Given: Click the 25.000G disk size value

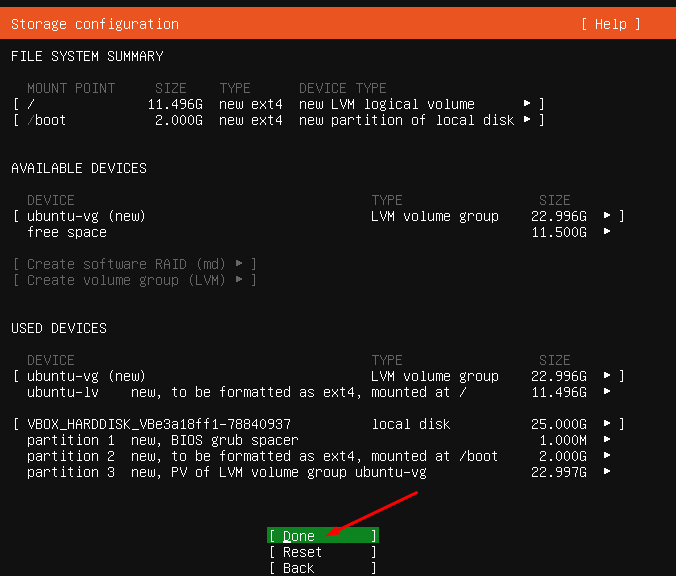Looking at the screenshot, I should 559,424.
